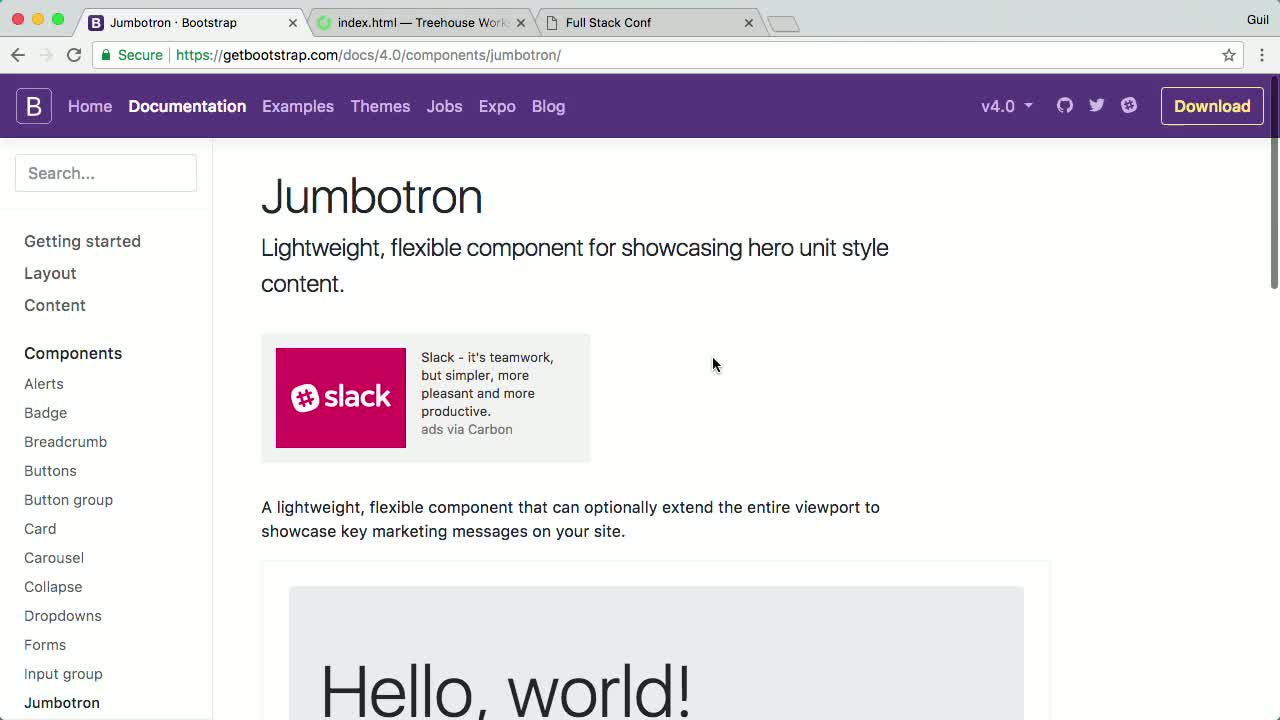Click the Bootstrap B logo icon
The image size is (1280, 720).
pyautogui.click(x=33, y=106)
